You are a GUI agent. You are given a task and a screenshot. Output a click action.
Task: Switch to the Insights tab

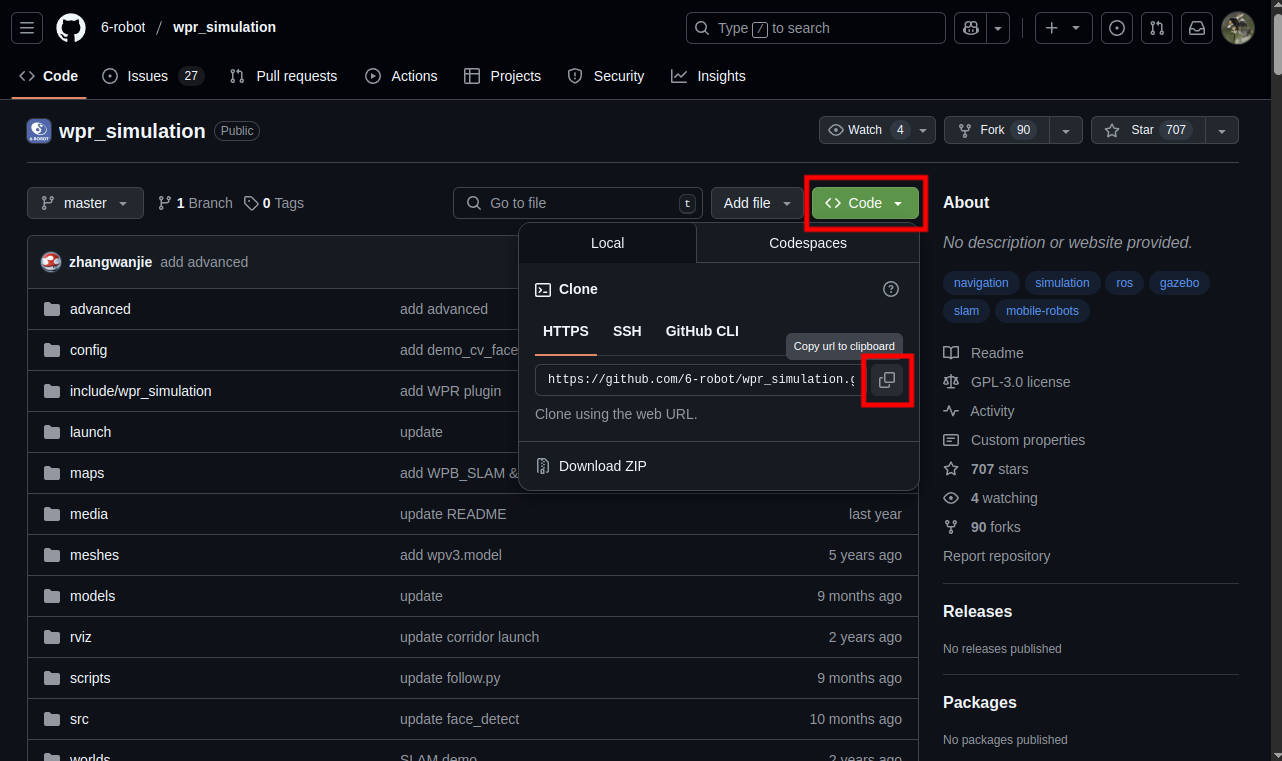[708, 76]
